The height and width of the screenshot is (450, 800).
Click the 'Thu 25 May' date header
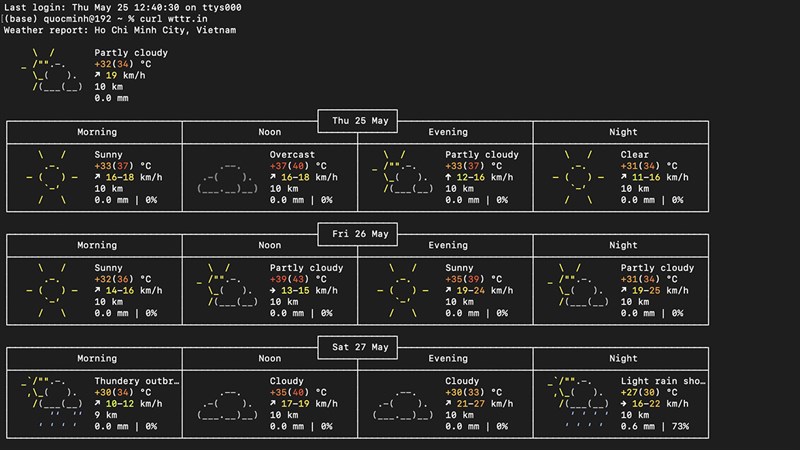click(360, 121)
